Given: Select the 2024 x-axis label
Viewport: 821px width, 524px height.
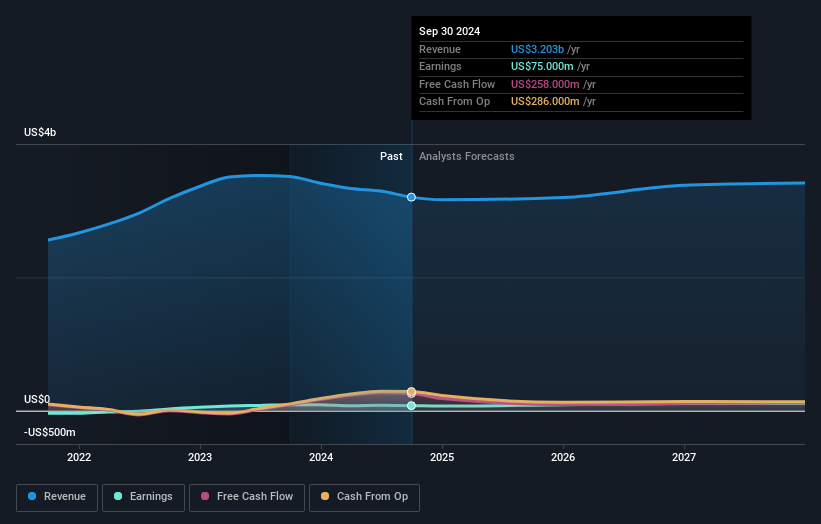Looking at the screenshot, I should coord(321,457).
